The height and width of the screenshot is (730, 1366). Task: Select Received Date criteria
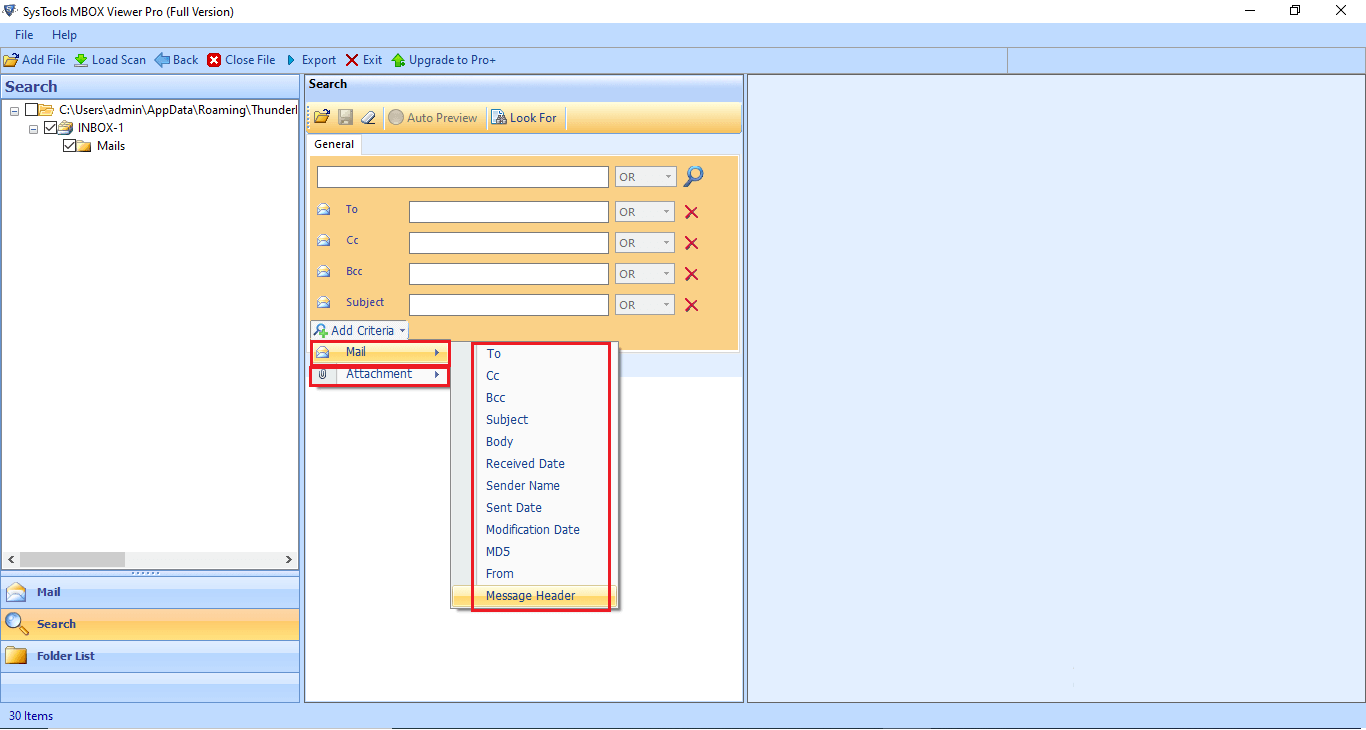point(525,464)
